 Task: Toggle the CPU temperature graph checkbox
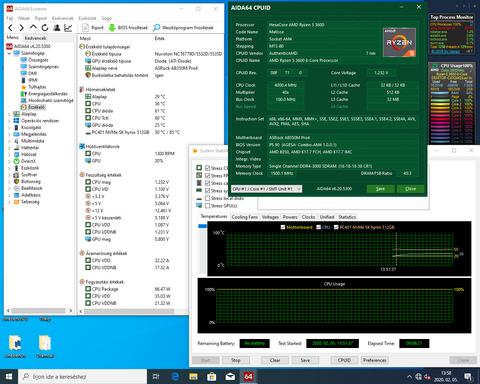point(318,227)
